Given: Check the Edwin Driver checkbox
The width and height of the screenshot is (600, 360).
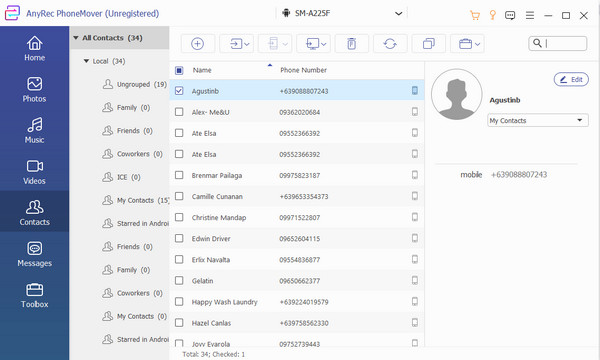Looking at the screenshot, I should 179,238.
